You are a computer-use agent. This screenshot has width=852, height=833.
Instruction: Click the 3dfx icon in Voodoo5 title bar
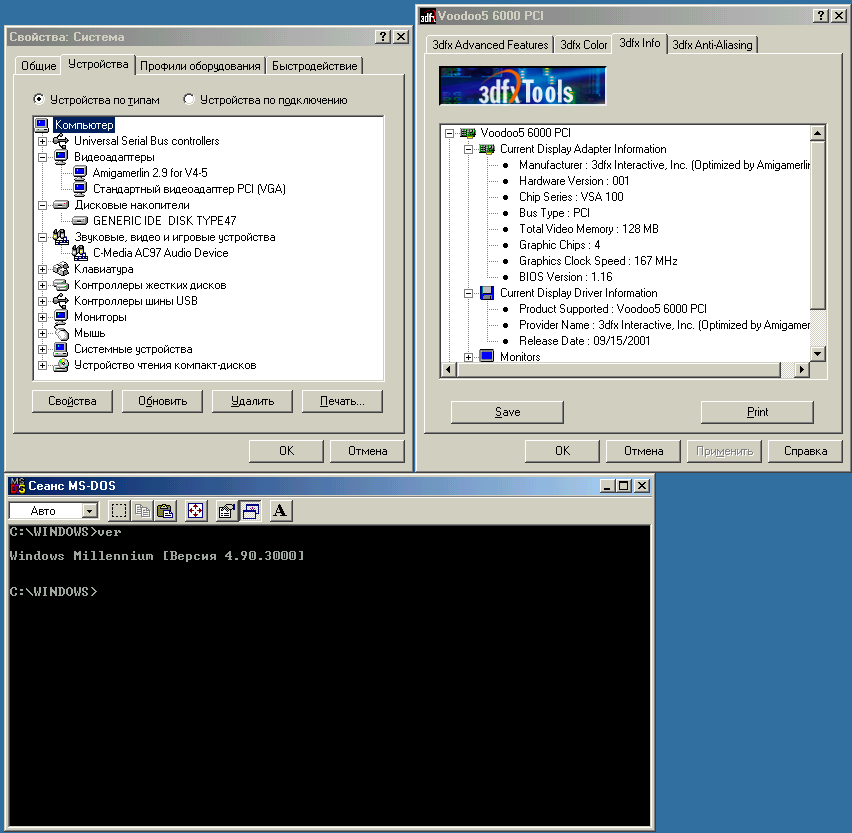click(x=428, y=16)
